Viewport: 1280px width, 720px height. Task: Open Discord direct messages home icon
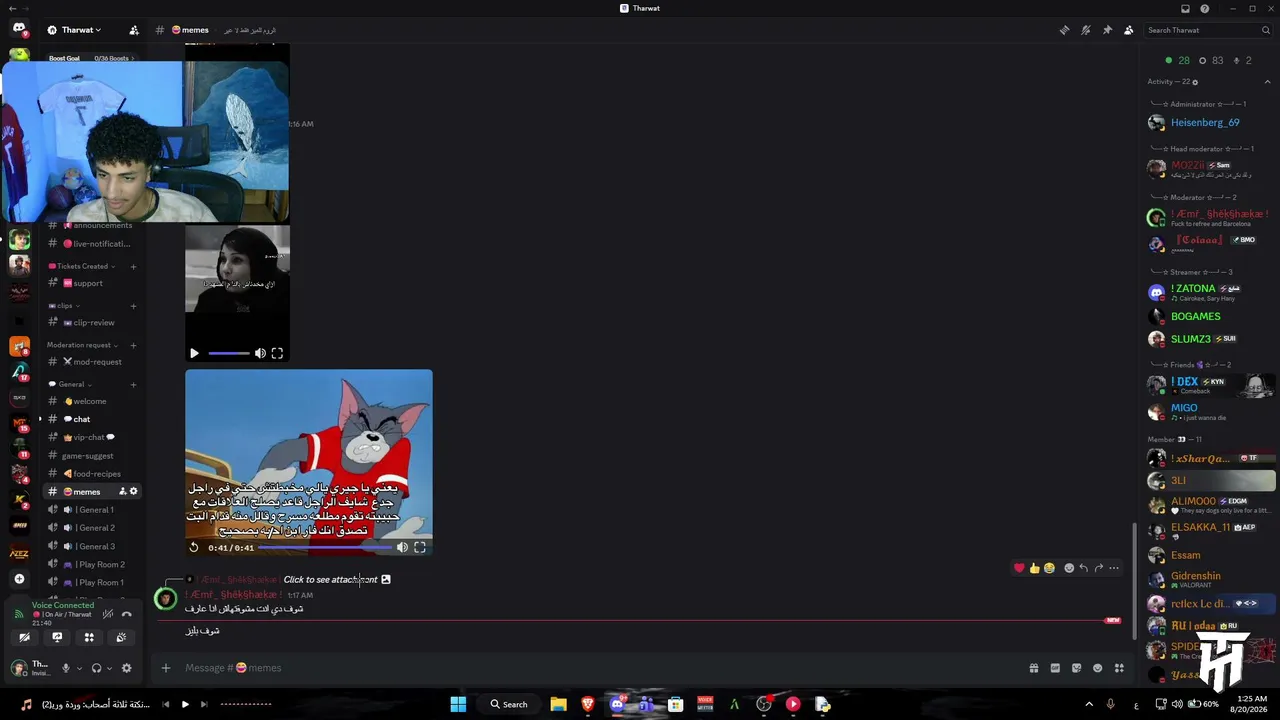point(19,29)
